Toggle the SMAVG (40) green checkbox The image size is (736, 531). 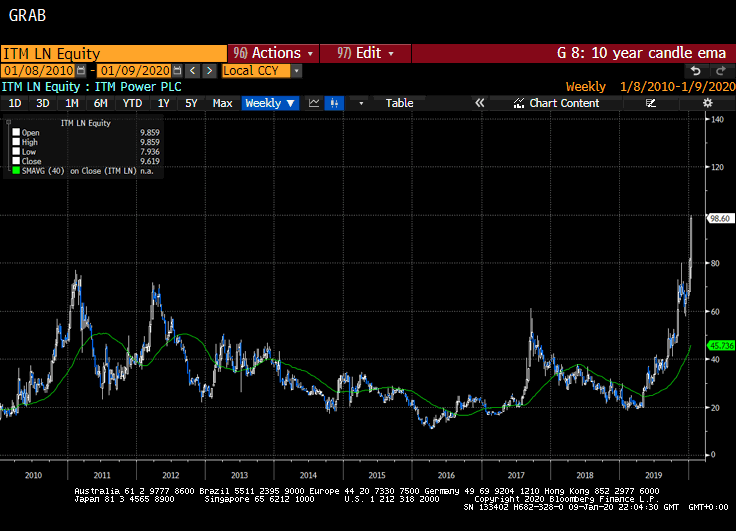tap(16, 170)
